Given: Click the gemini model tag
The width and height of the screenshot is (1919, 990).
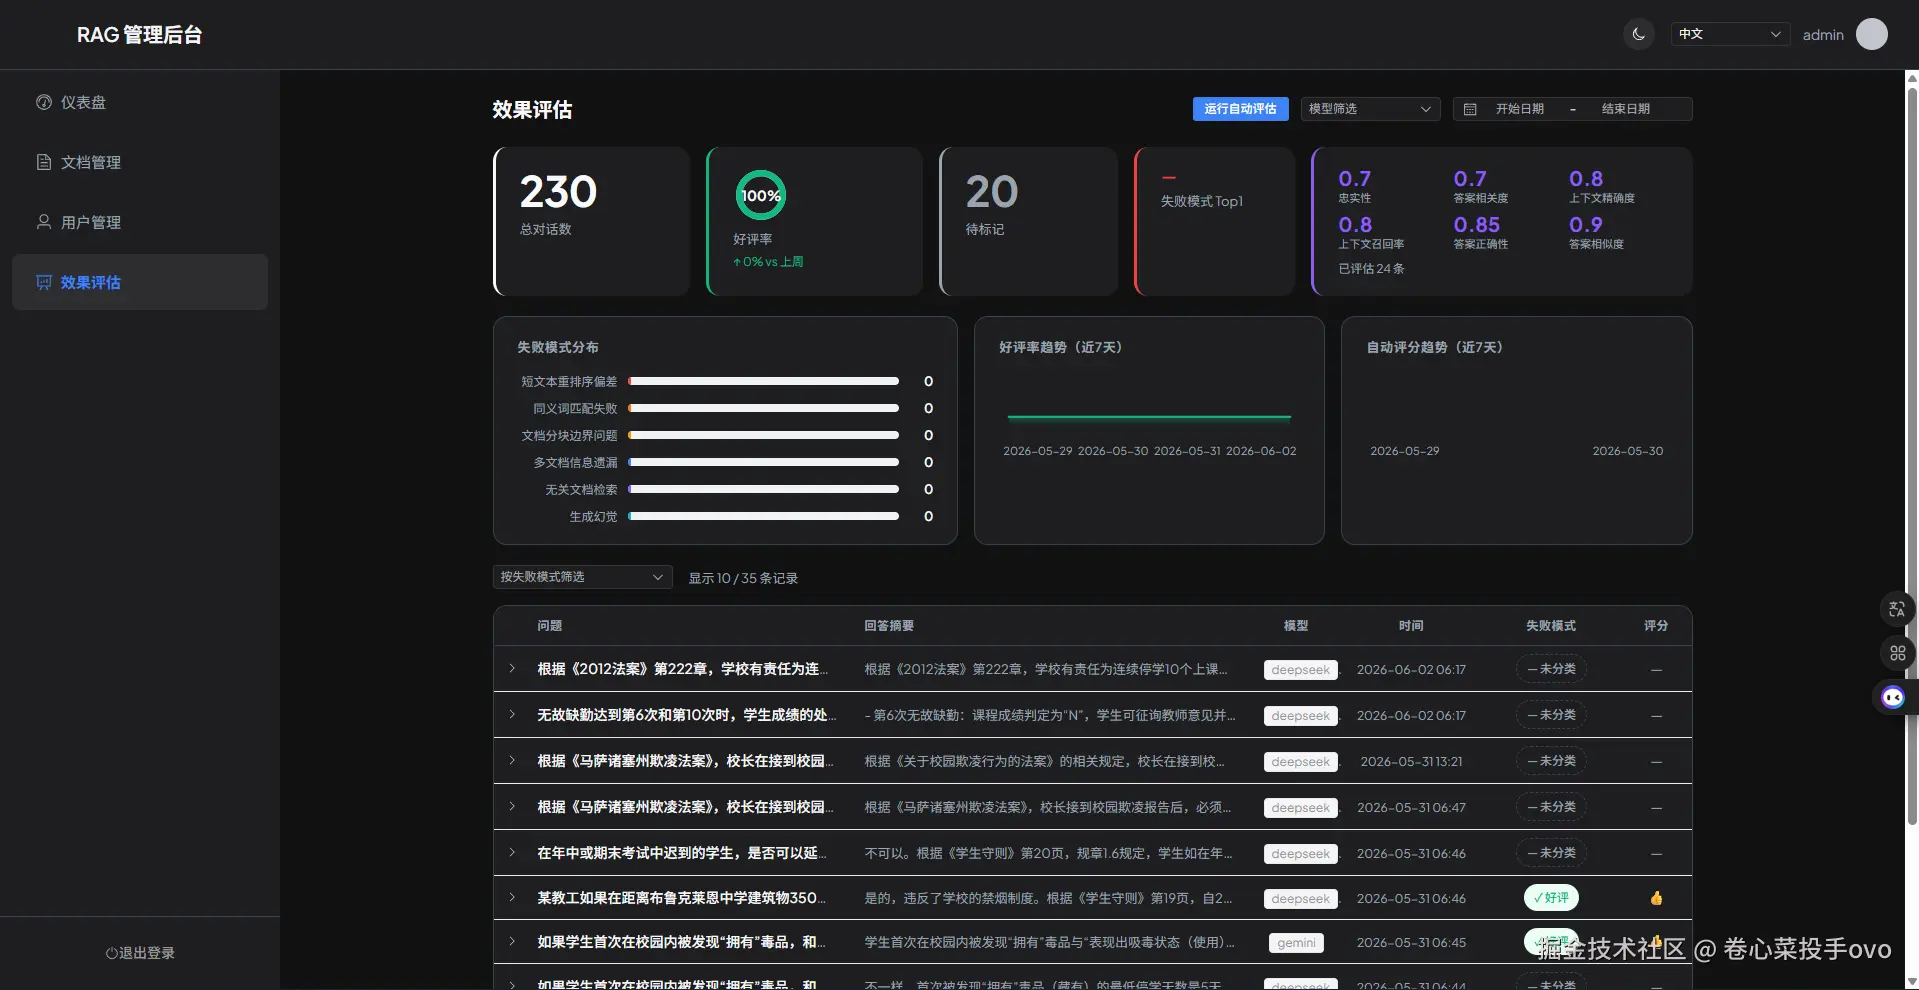Looking at the screenshot, I should click(x=1296, y=943).
